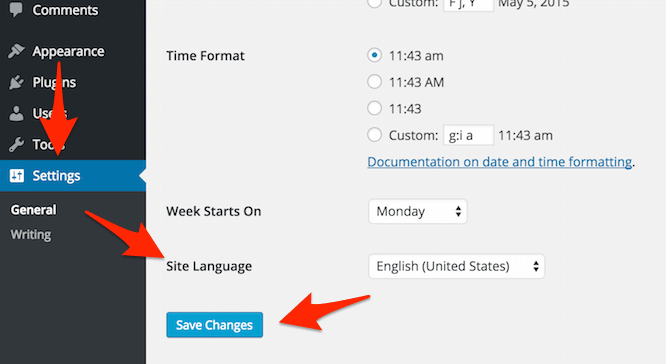666x364 pixels.
Task: Click the Plugins plug icon
Action: [x=16, y=82]
